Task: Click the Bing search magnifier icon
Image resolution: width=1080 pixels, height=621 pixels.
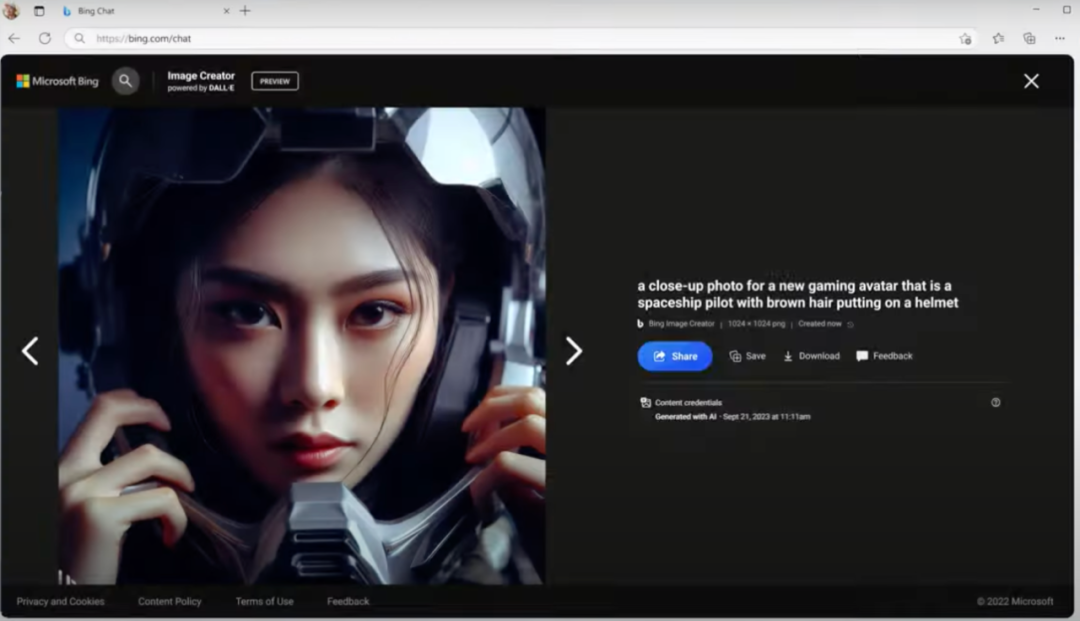Action: [125, 81]
